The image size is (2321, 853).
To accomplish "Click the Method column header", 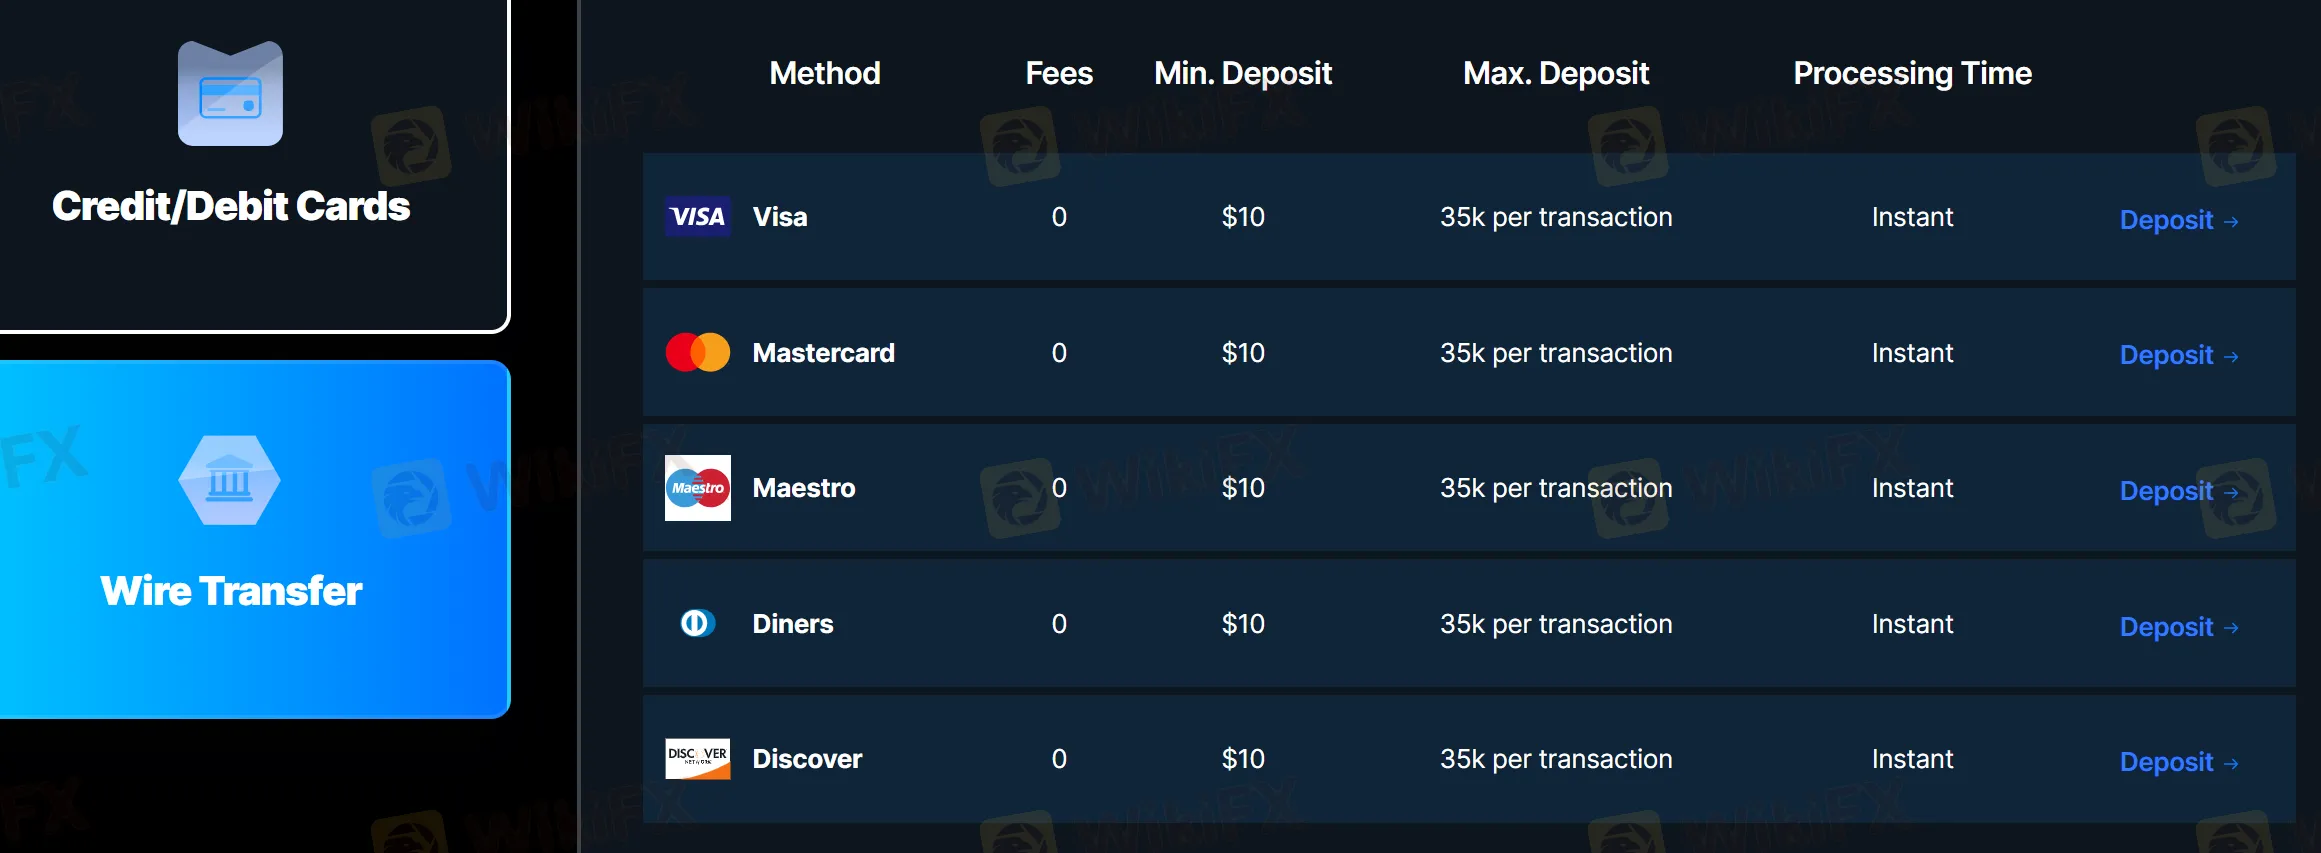I will (x=825, y=73).
